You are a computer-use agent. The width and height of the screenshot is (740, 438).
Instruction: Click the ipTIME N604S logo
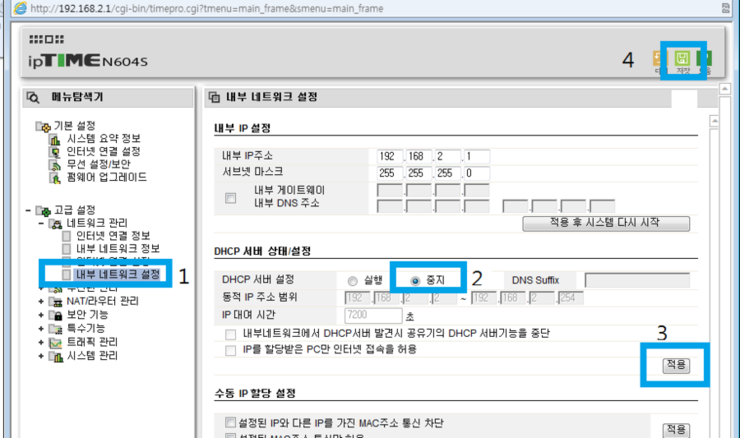[x=88, y=61]
